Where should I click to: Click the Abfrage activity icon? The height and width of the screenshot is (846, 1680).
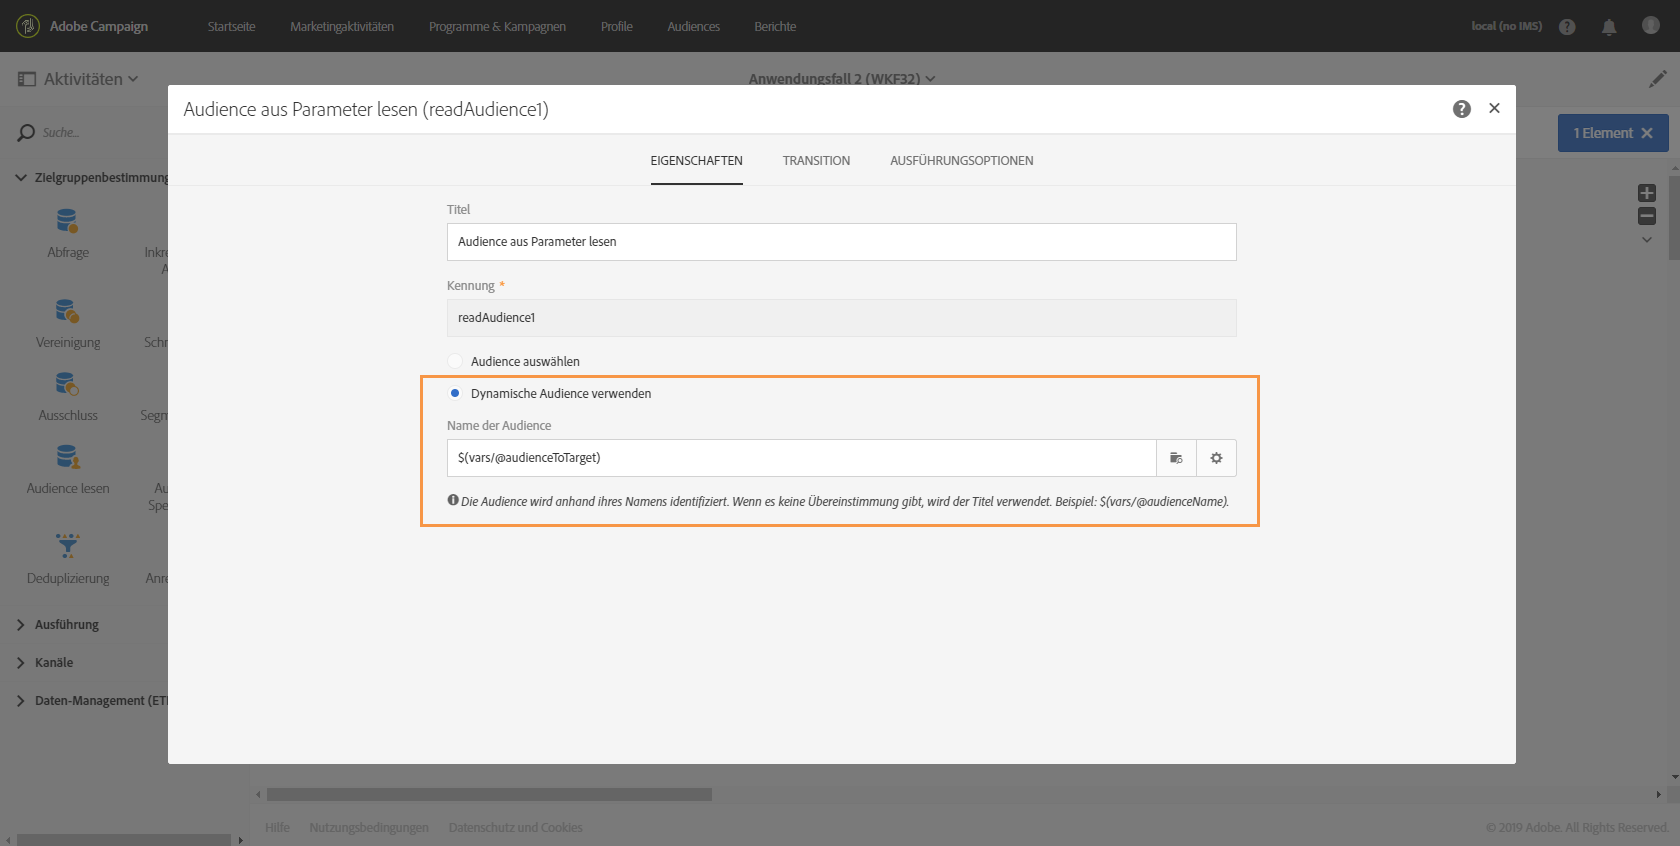[x=67, y=221]
